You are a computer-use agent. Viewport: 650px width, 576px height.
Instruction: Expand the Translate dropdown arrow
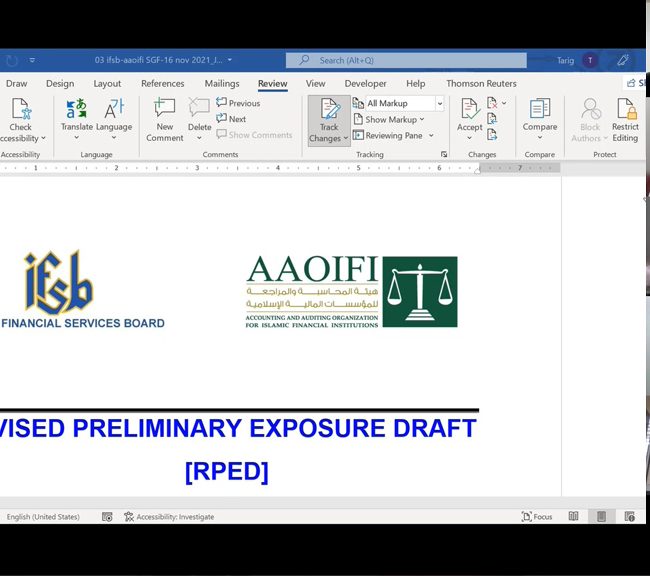(x=76, y=138)
